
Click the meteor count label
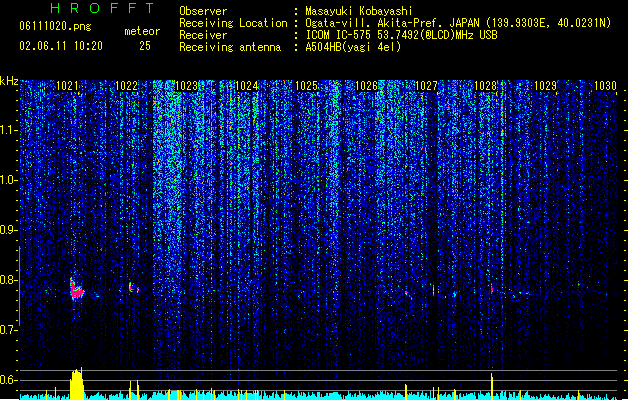point(142,31)
